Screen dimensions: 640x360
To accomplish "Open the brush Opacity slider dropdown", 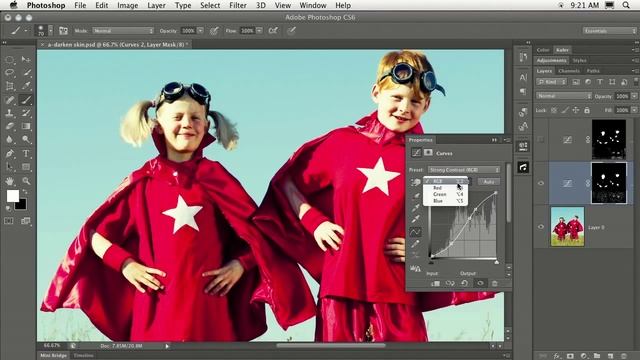I will coord(200,31).
